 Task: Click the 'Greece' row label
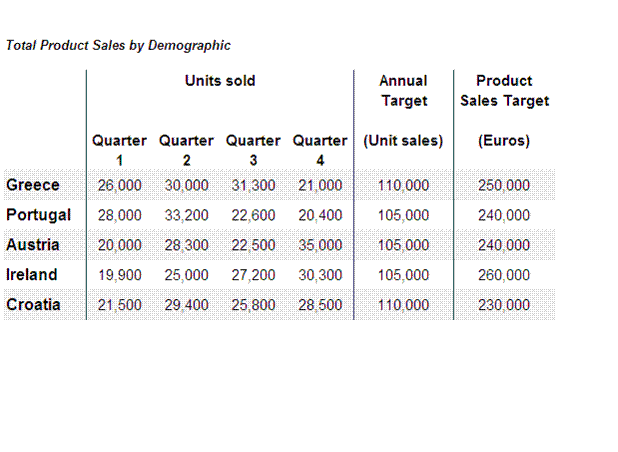33,185
